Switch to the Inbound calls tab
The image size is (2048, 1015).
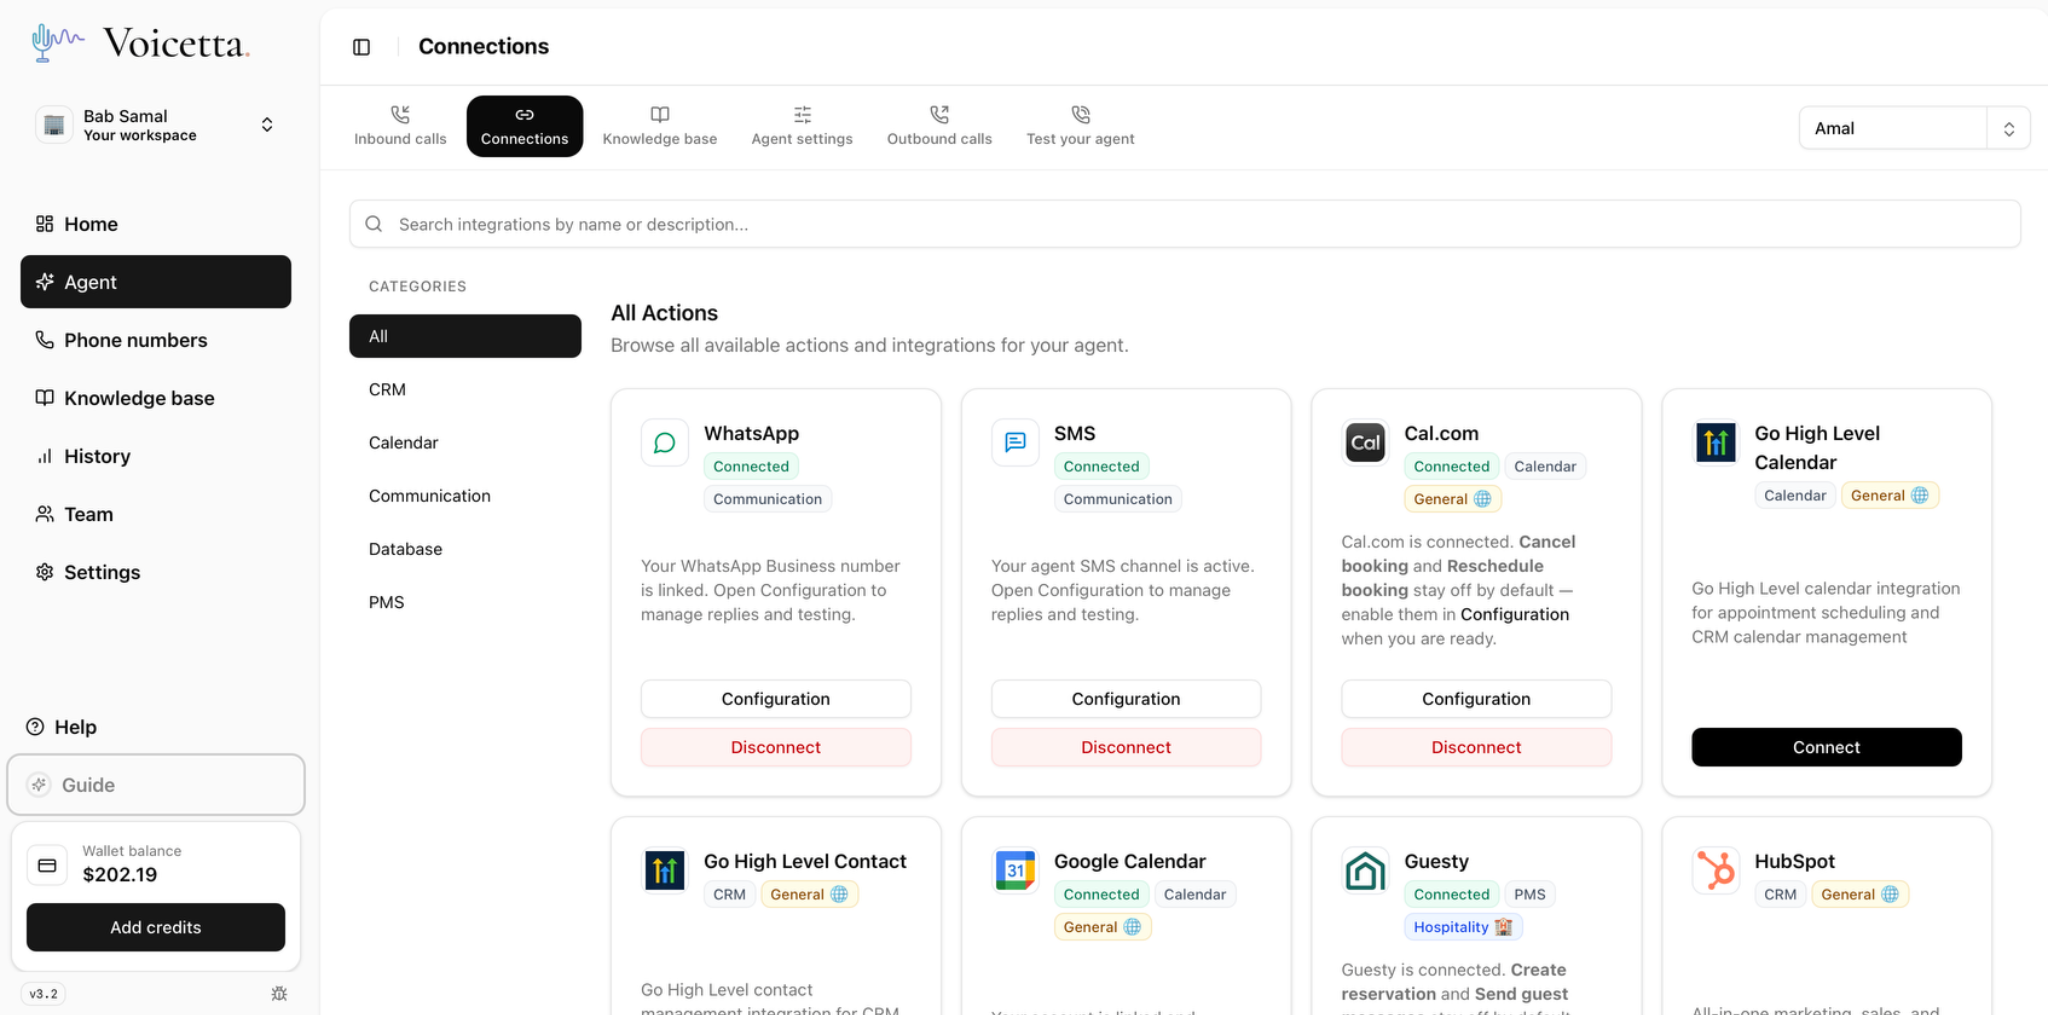click(400, 126)
